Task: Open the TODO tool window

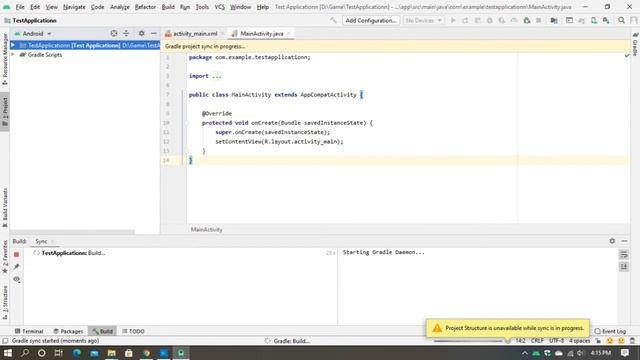Action: click(x=133, y=331)
